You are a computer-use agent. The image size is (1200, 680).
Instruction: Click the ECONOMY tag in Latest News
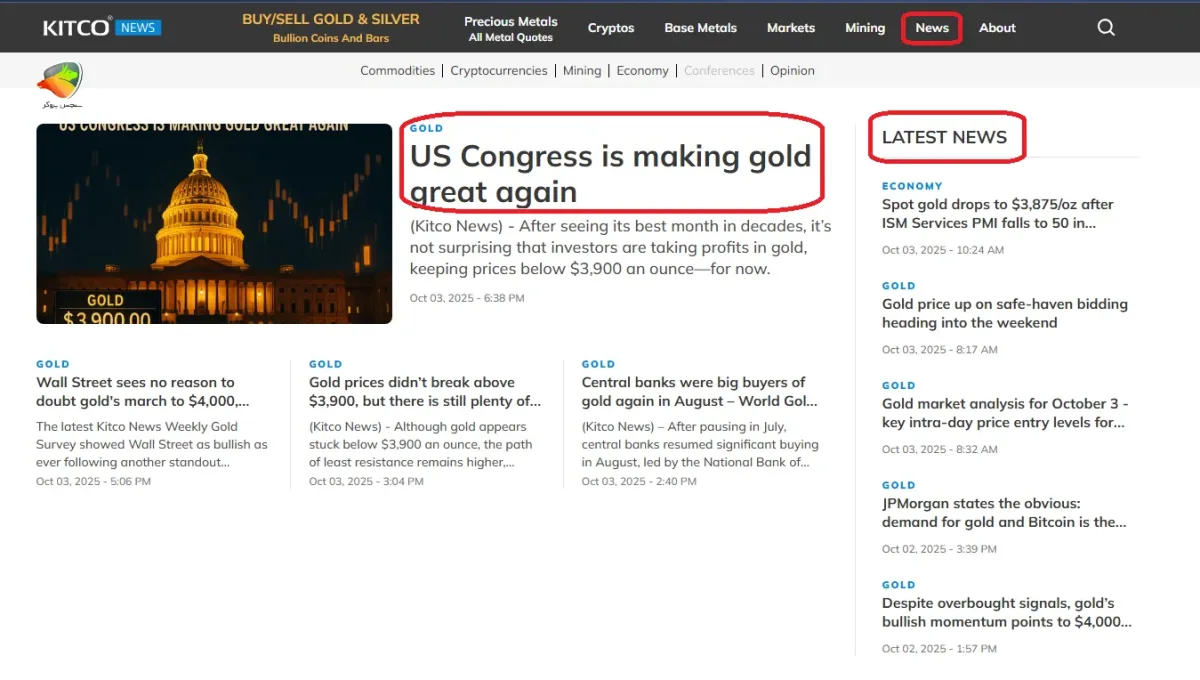coord(912,186)
